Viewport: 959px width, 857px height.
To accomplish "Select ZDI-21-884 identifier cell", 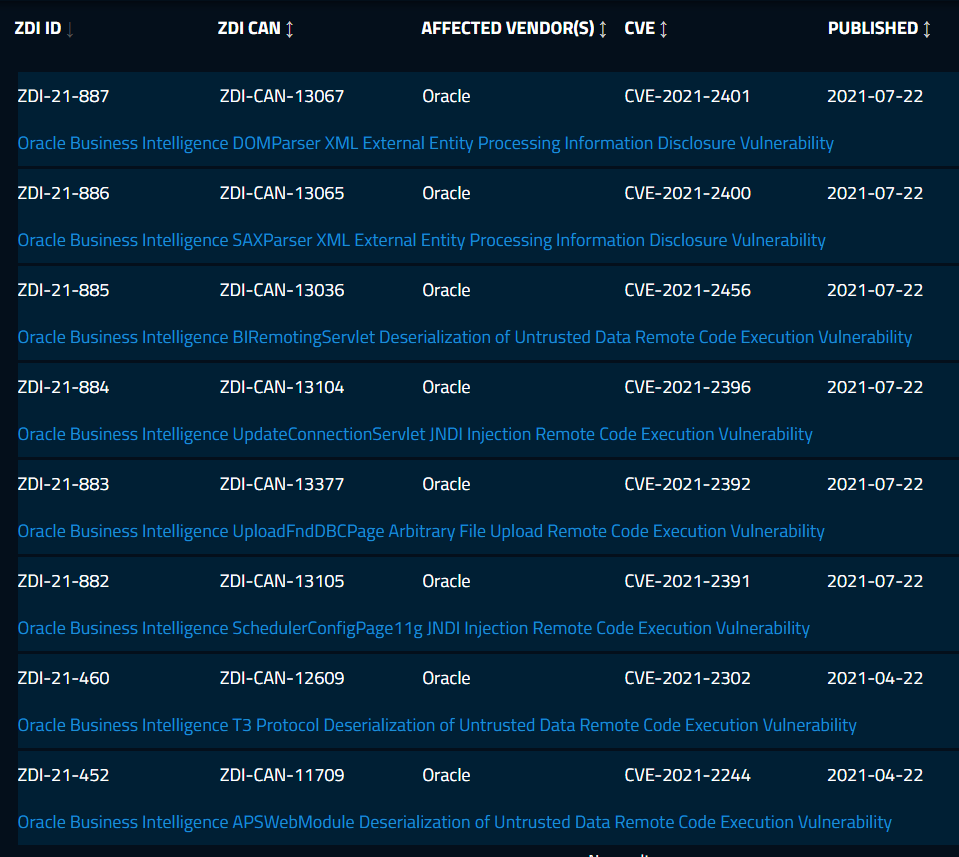I will pos(64,387).
